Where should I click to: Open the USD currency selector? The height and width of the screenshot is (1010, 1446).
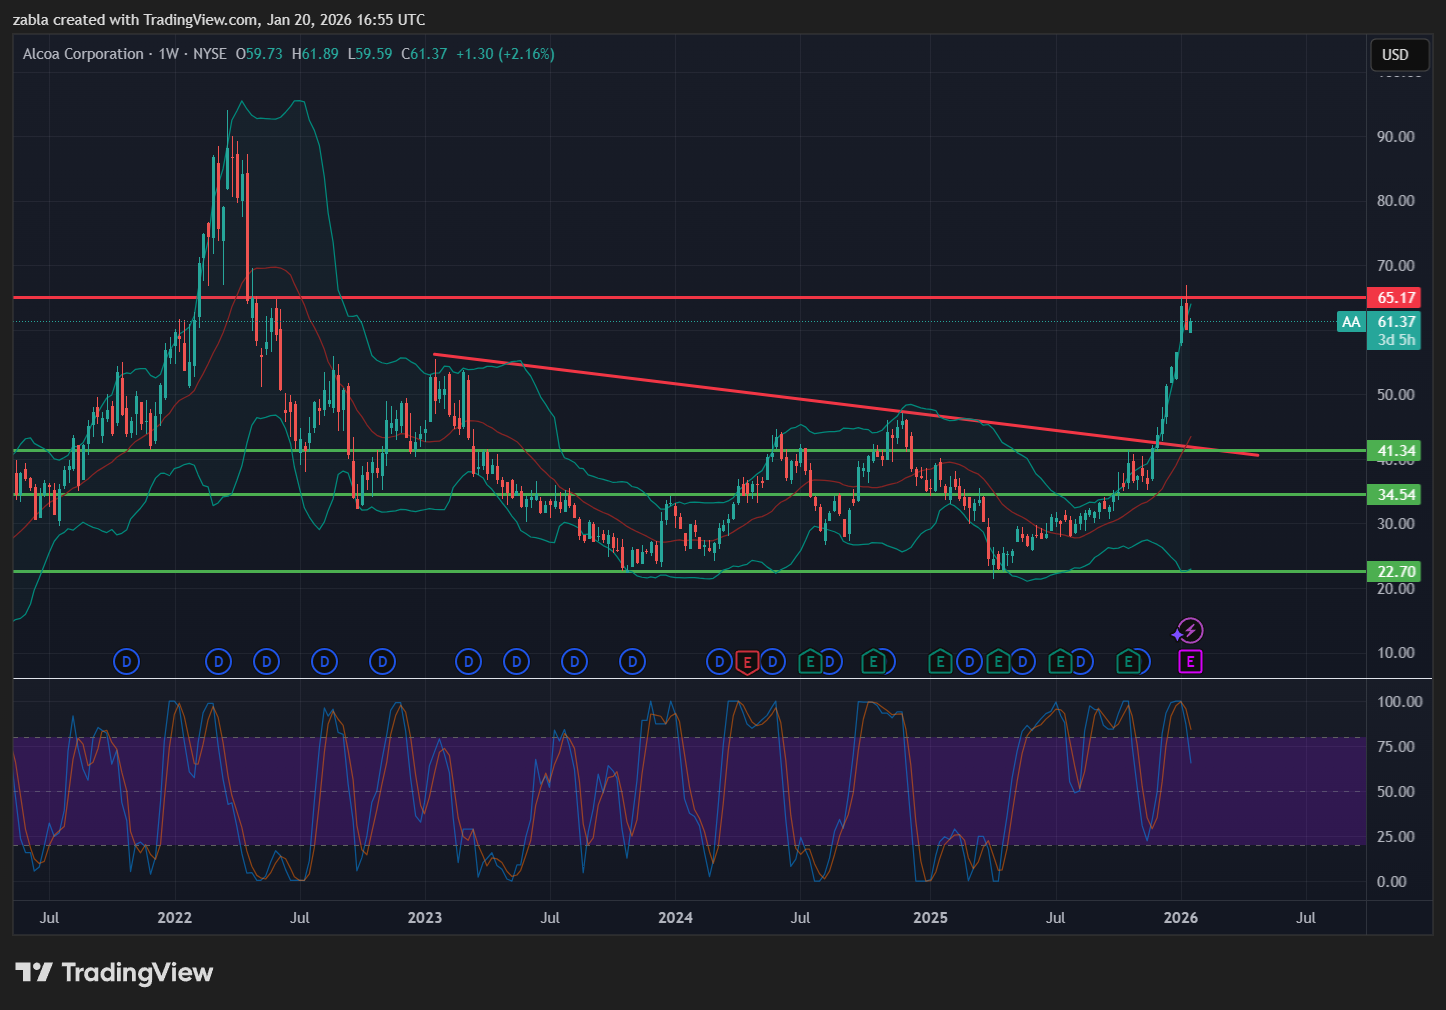1395,55
